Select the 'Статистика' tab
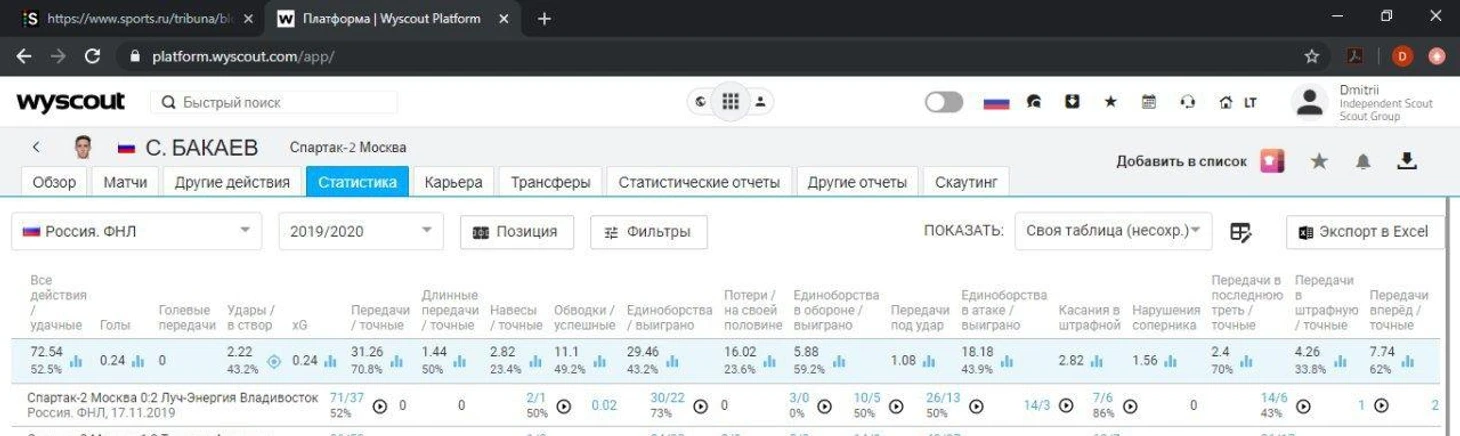 (357, 182)
